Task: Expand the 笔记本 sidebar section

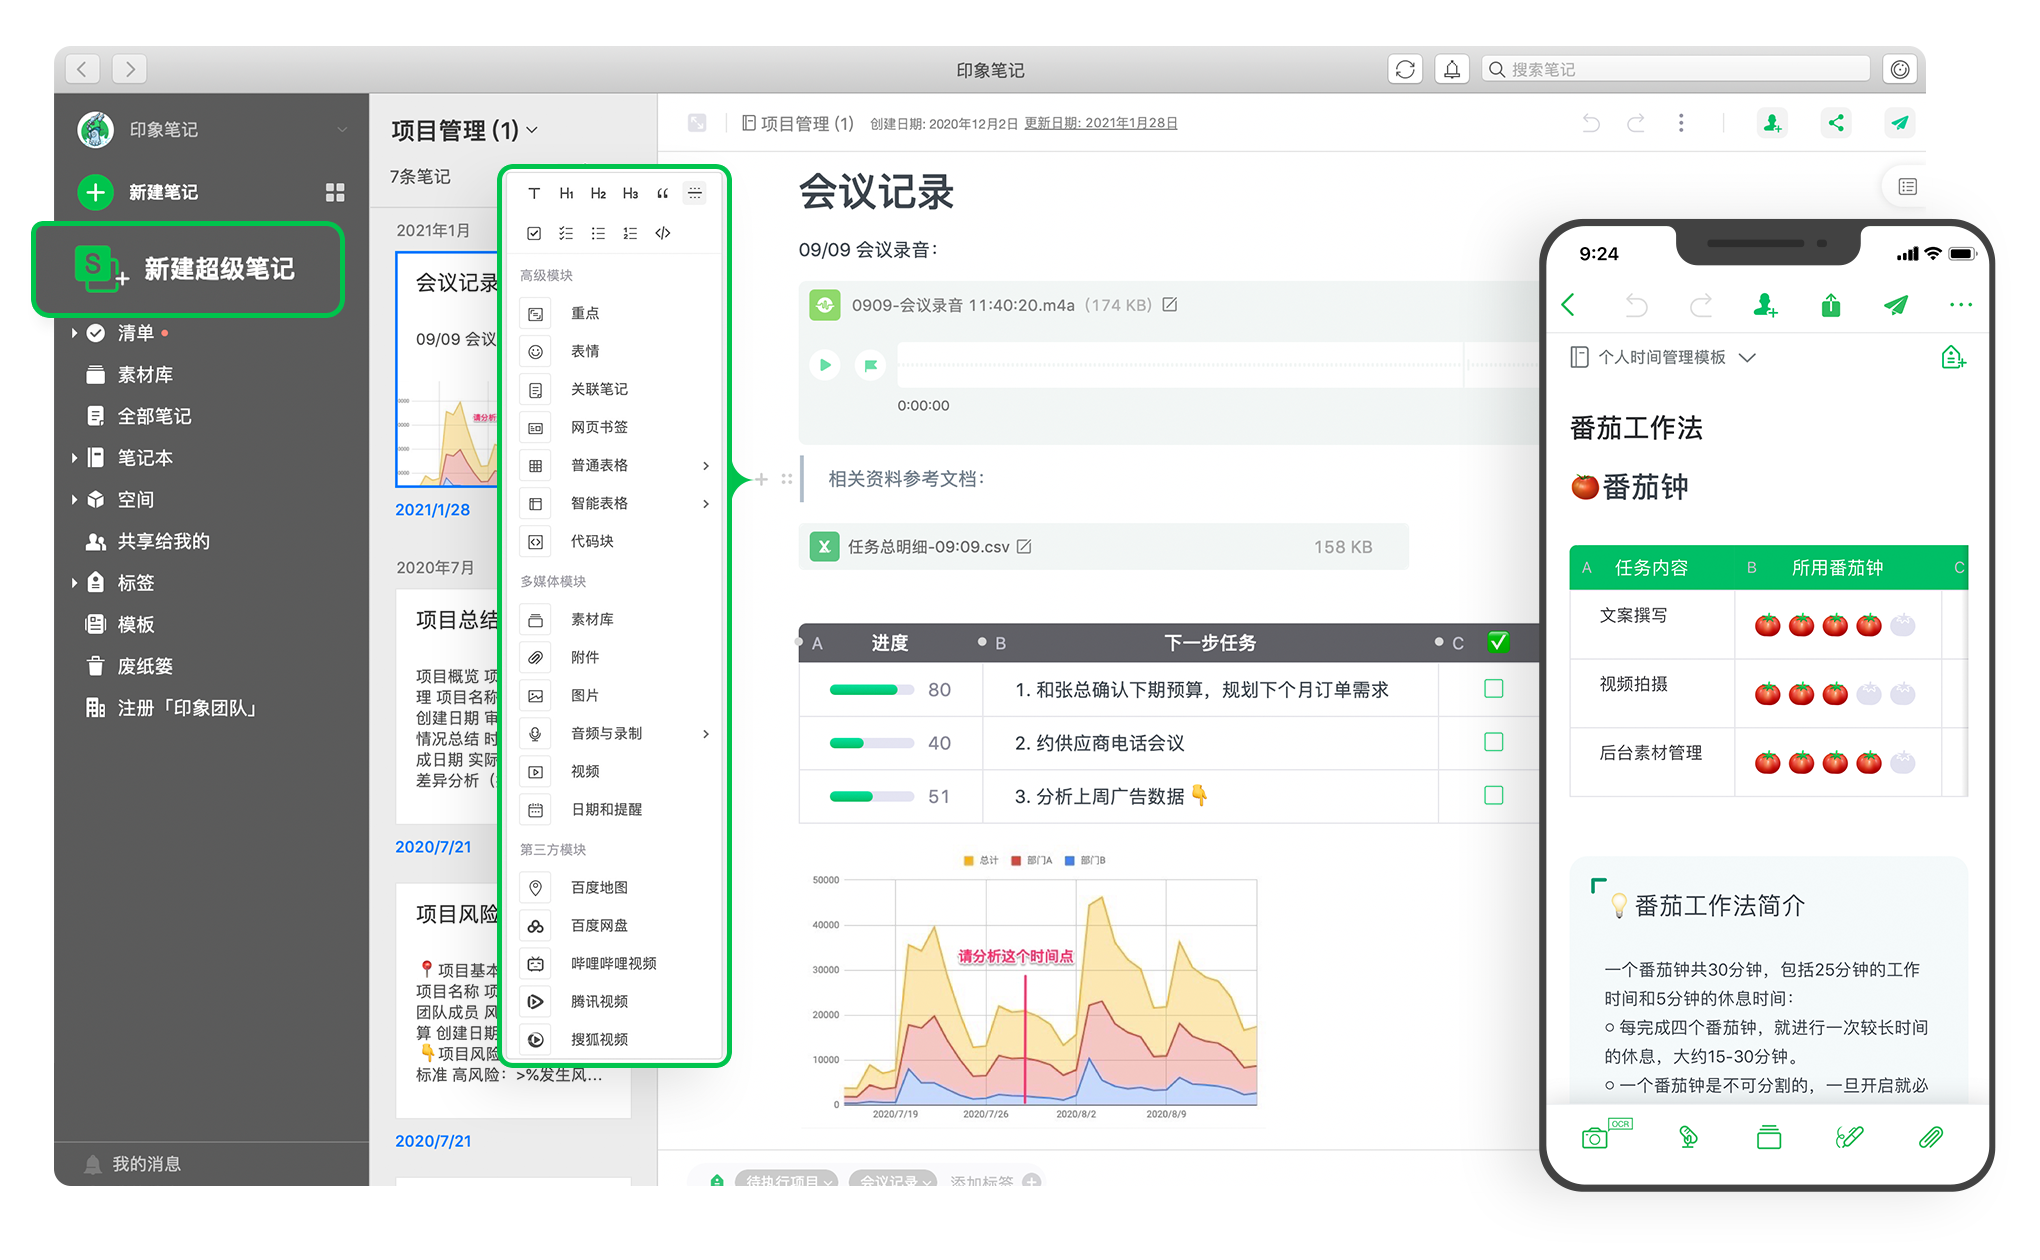Action: click(74, 458)
